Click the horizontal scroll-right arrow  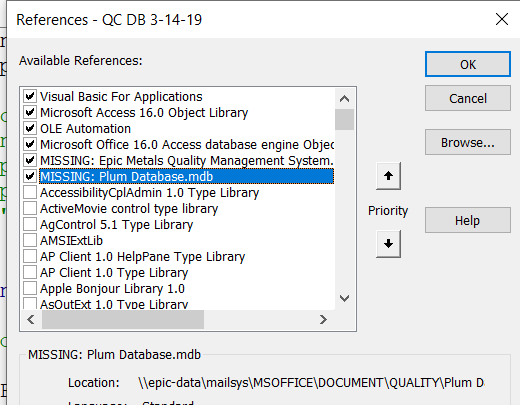[x=323, y=319]
